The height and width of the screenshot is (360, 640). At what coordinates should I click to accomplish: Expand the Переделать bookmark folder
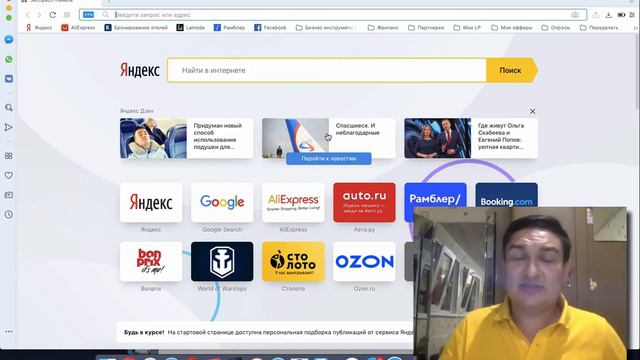pos(599,28)
